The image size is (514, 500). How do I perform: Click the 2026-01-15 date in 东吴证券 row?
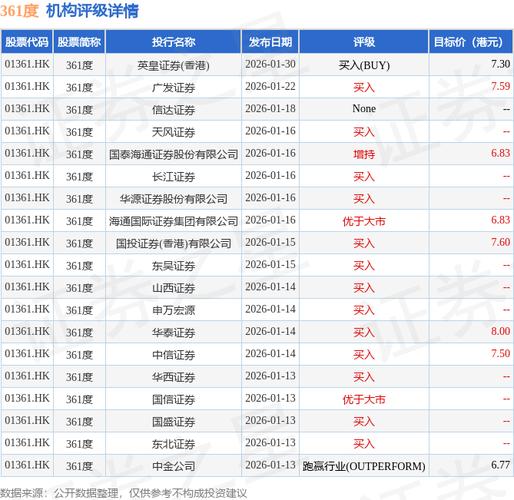270,264
